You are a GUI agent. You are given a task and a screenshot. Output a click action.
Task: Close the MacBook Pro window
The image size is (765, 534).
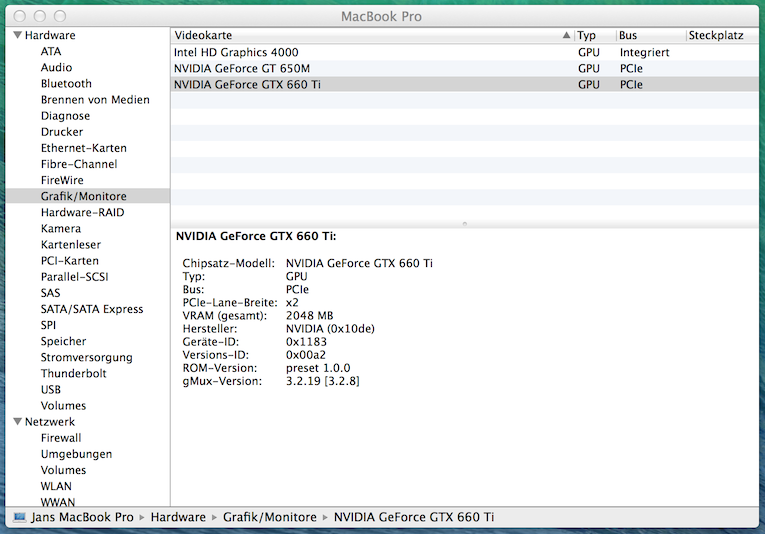20,16
